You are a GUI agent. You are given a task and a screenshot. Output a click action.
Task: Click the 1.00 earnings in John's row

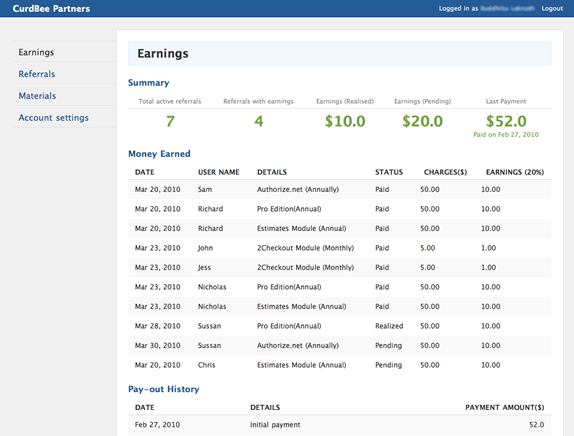tap(488, 248)
